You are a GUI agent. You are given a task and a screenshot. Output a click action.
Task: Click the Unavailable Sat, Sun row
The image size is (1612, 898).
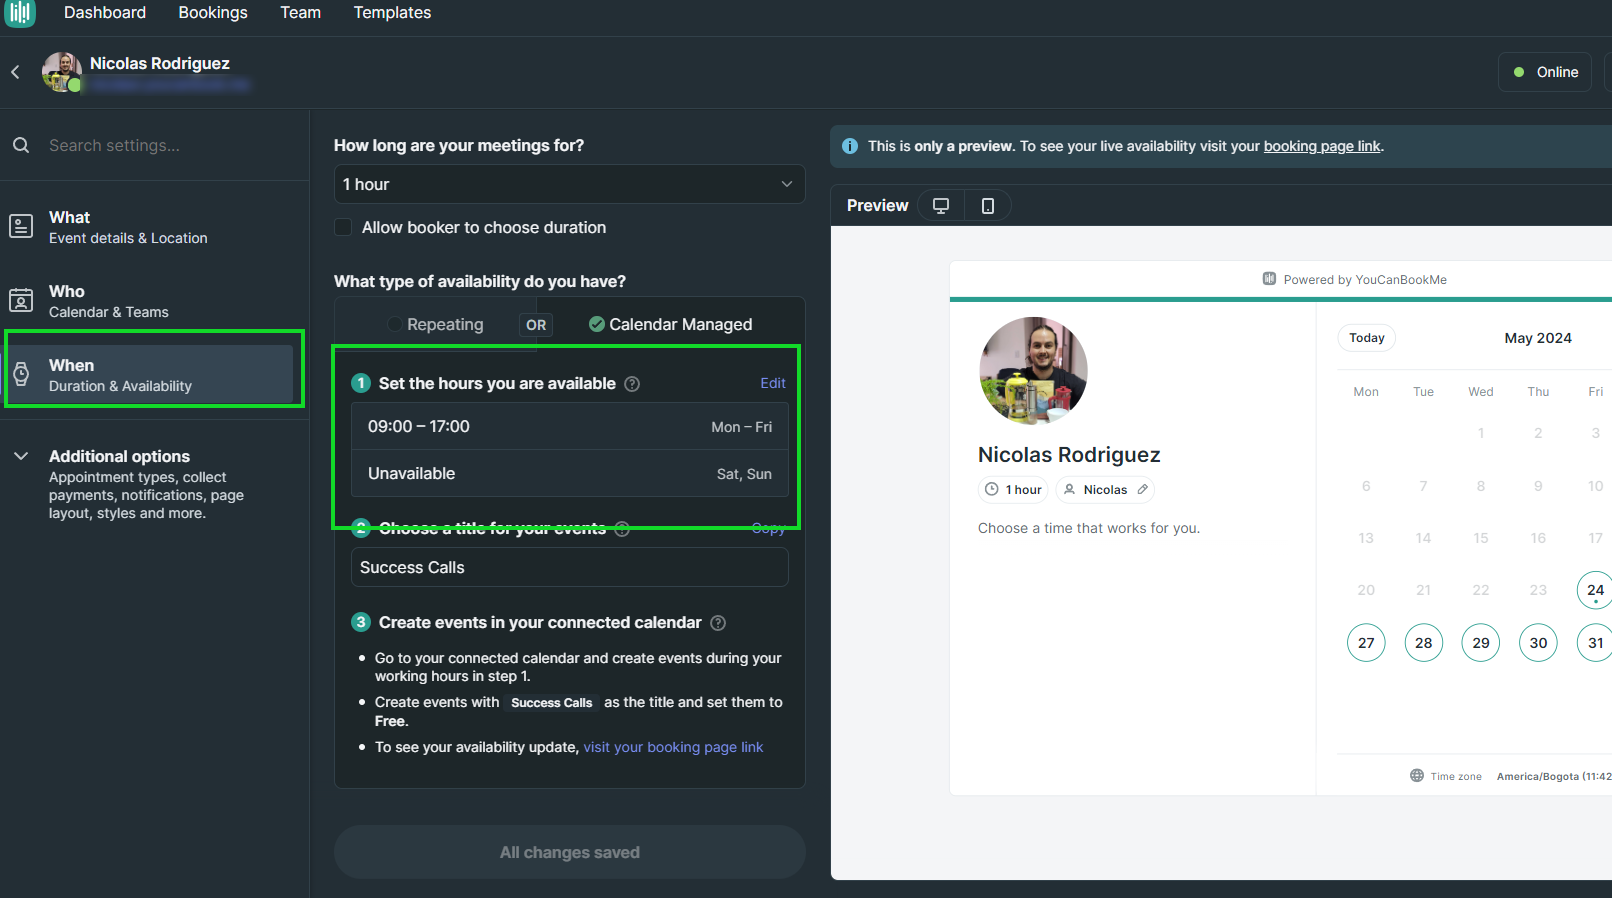[570, 474]
